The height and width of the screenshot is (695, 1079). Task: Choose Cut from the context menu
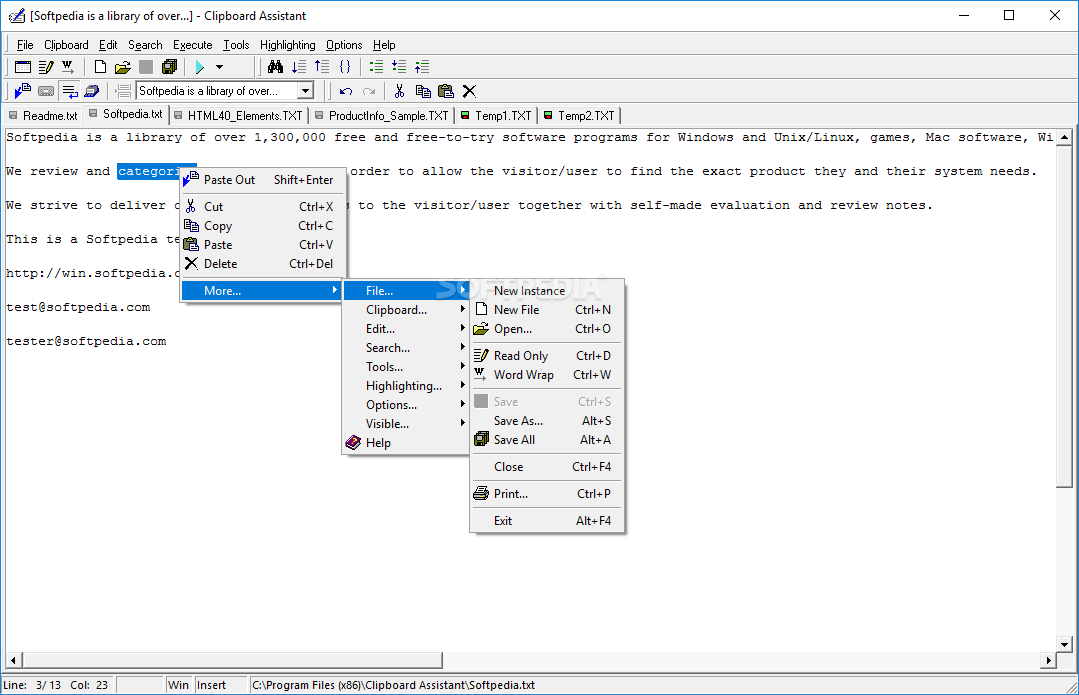[262, 206]
